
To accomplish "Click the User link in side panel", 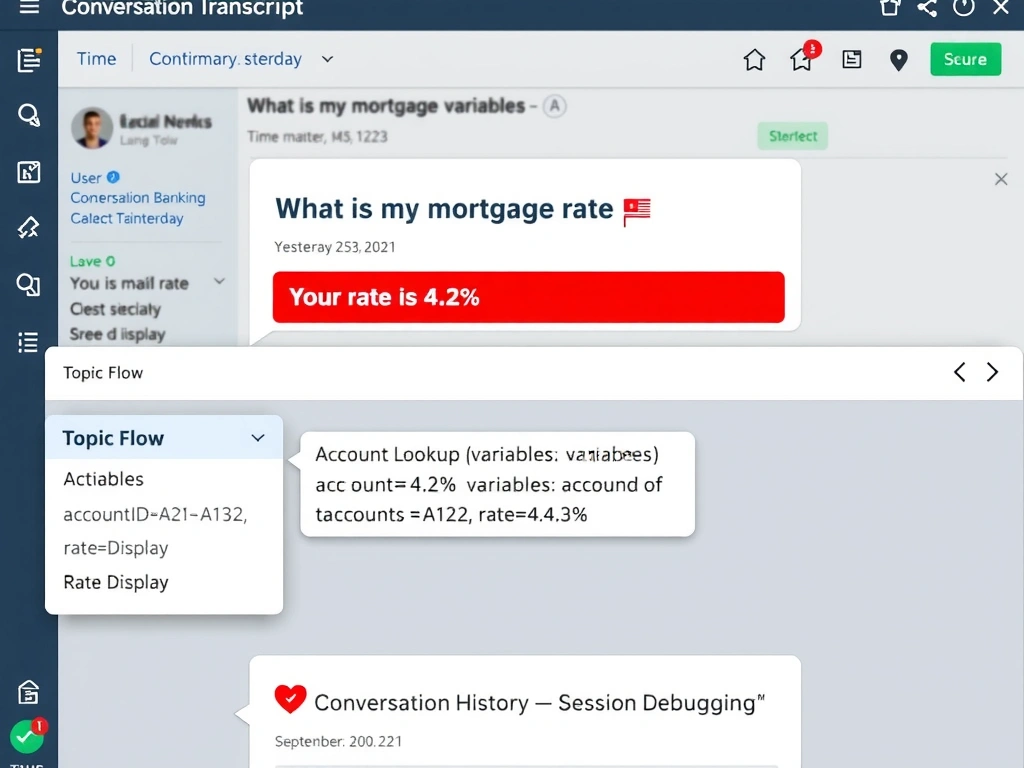I will 86,178.
